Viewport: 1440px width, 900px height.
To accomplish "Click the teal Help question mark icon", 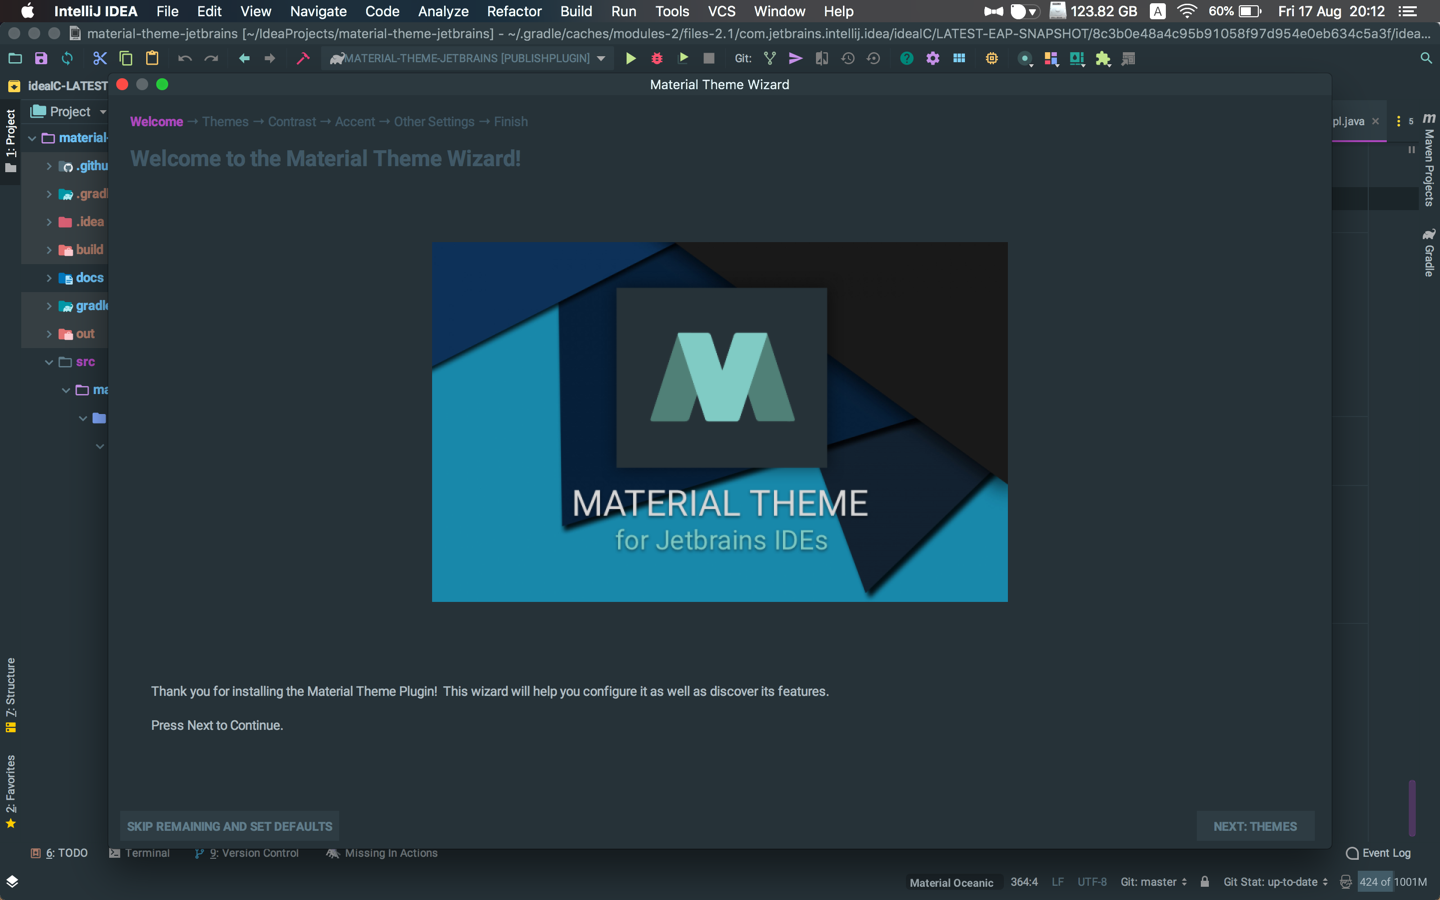I will [907, 59].
